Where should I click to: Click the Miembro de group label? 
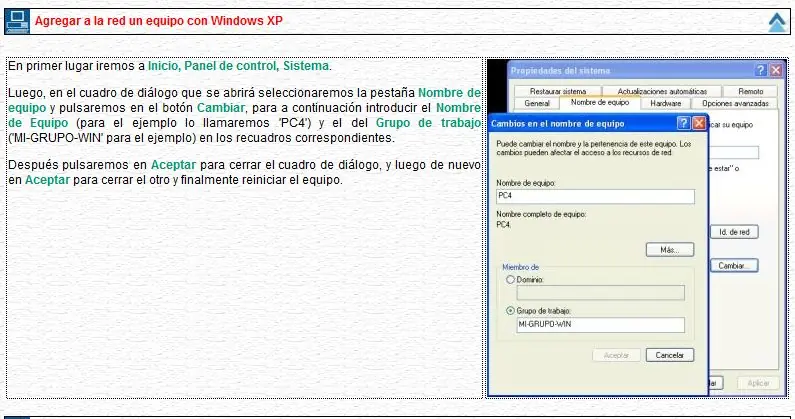(x=520, y=267)
